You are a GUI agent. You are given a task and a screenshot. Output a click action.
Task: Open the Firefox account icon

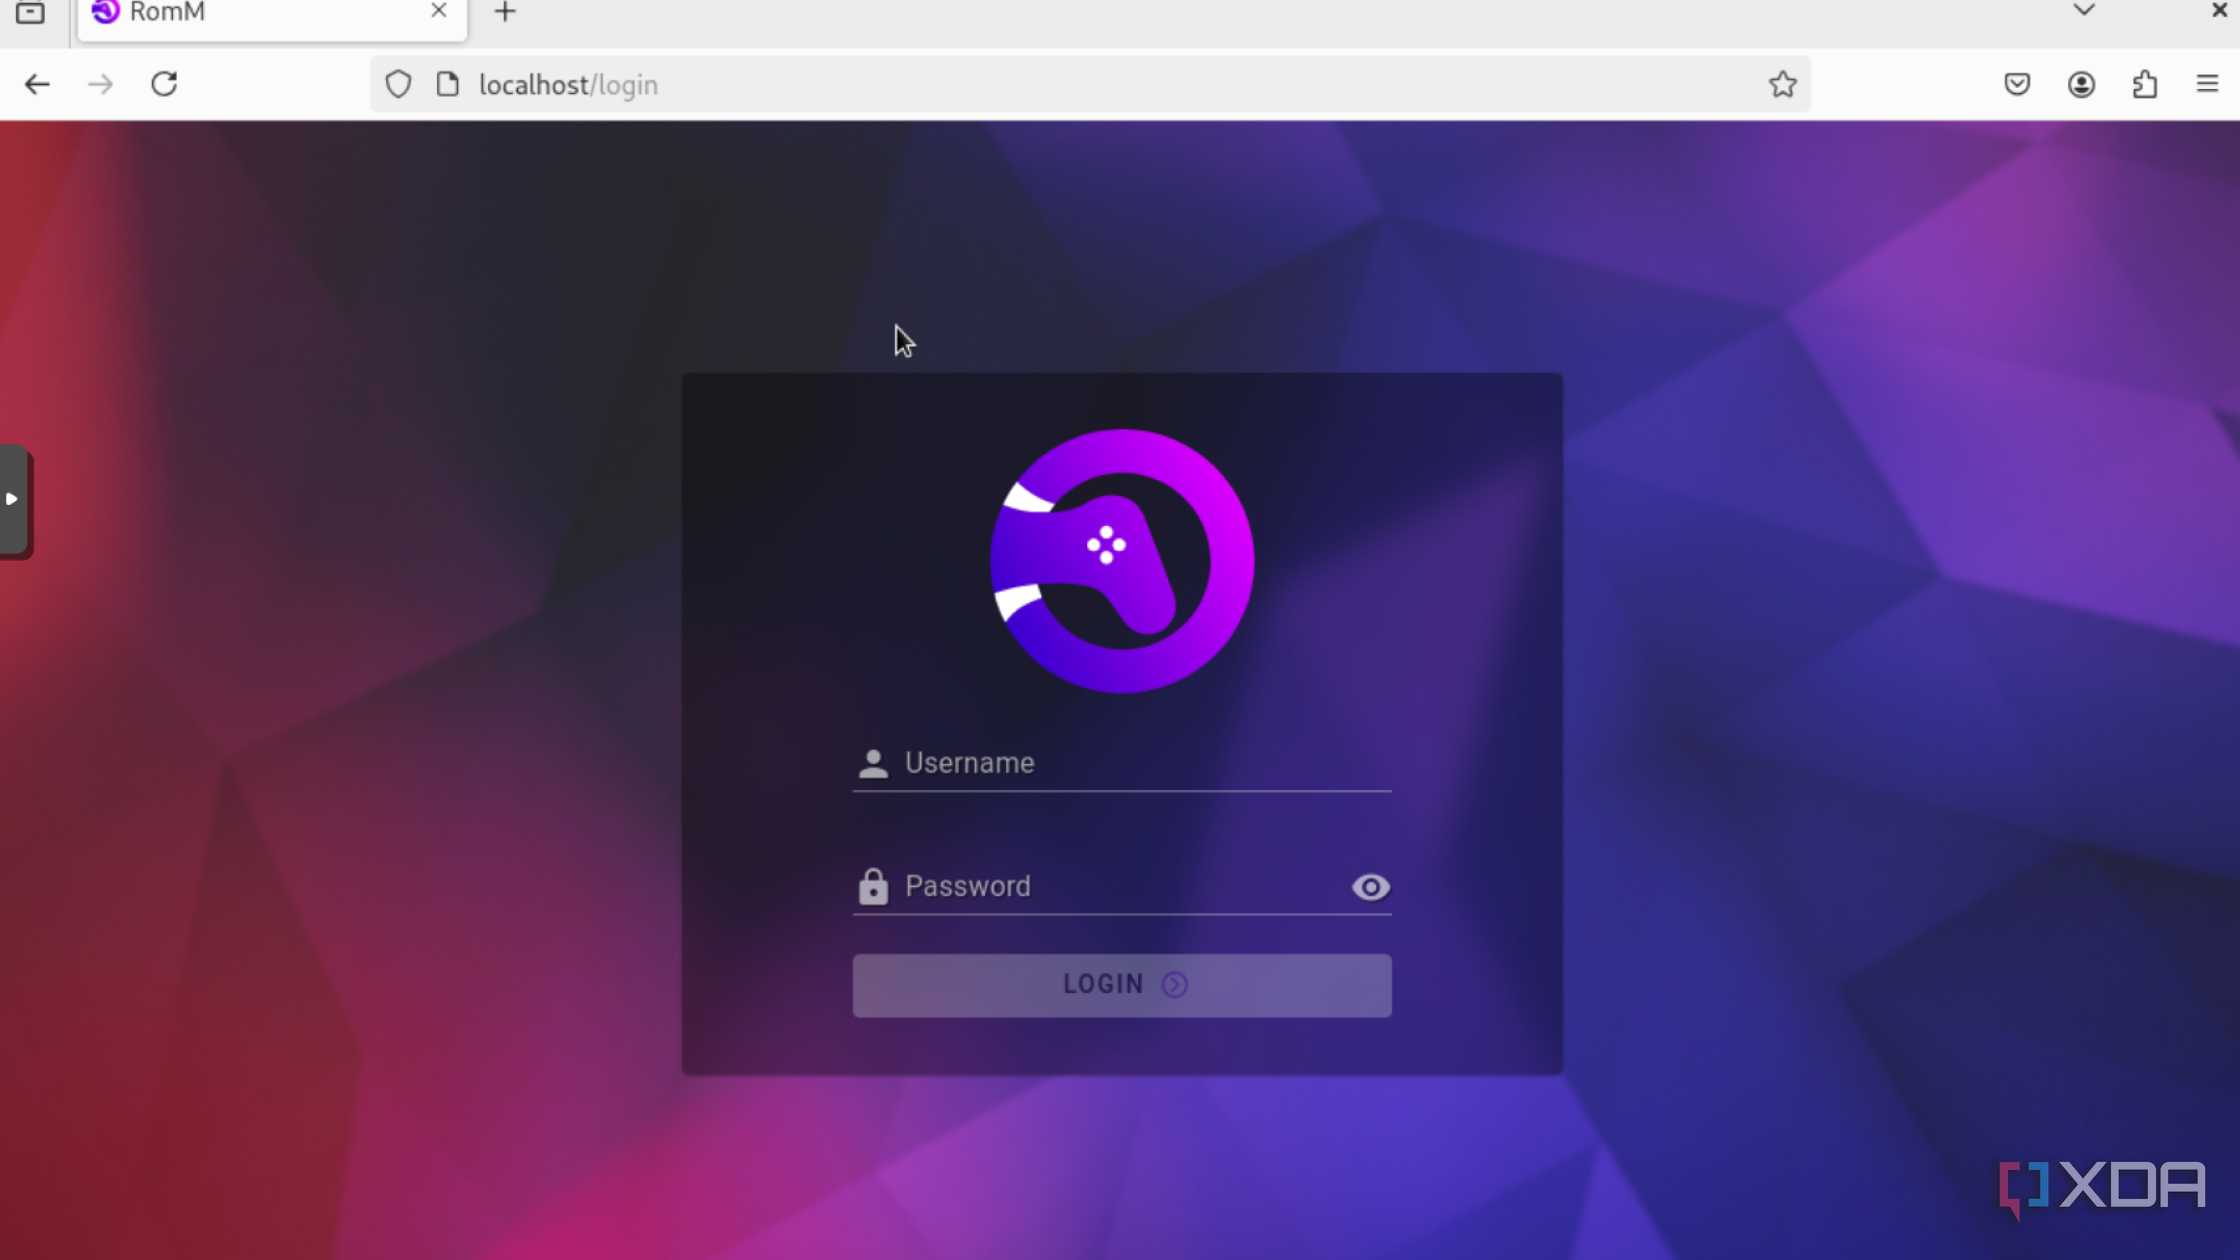[2081, 85]
